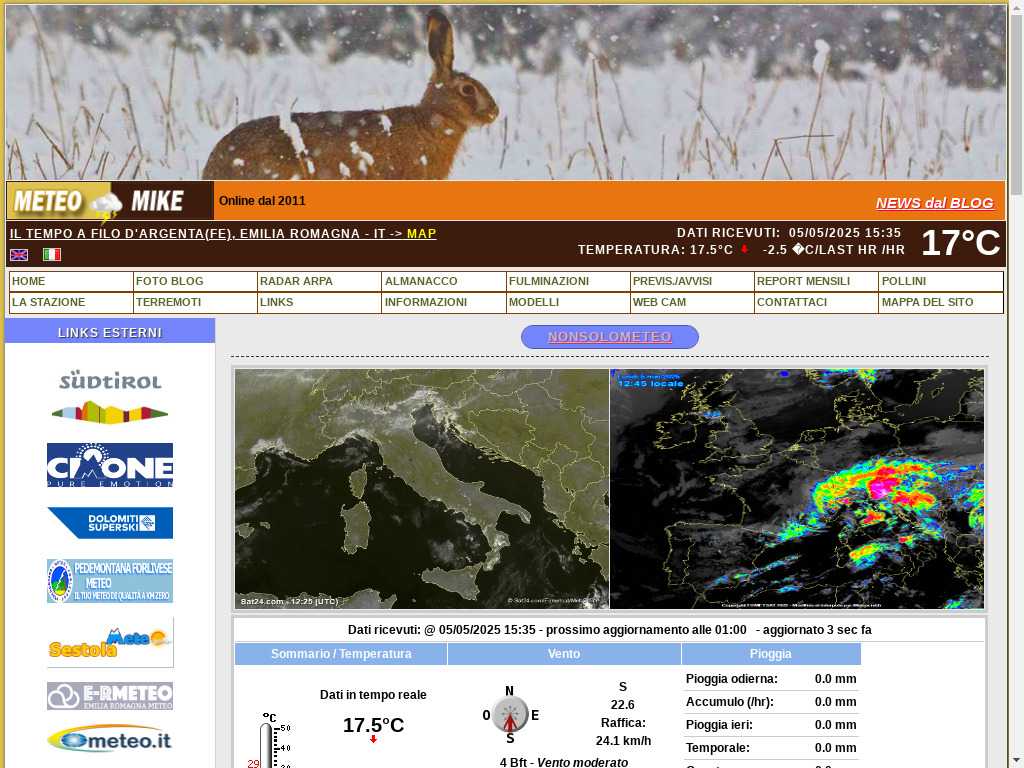Open the Sestola Meteo logo link
Screen dimensions: 1024x768
tap(110, 643)
